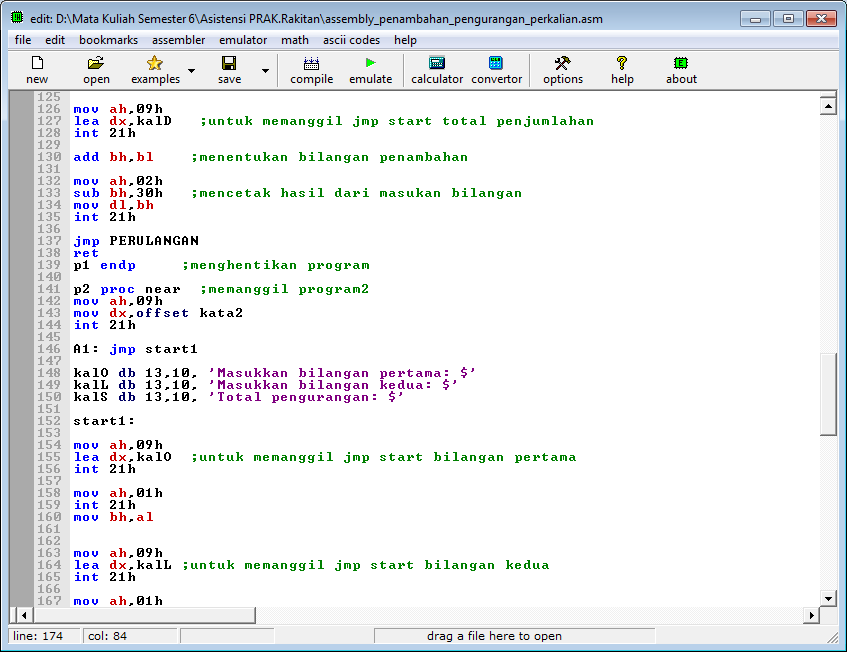Open the examples star icon
Screen dimensions: 847x652
click(x=154, y=63)
